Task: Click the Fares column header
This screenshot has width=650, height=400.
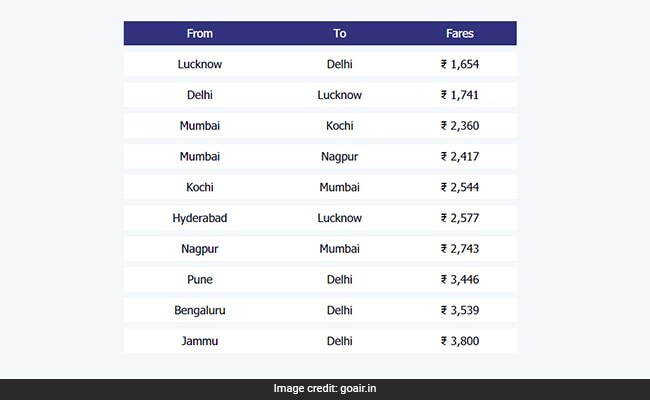Action: pos(460,34)
